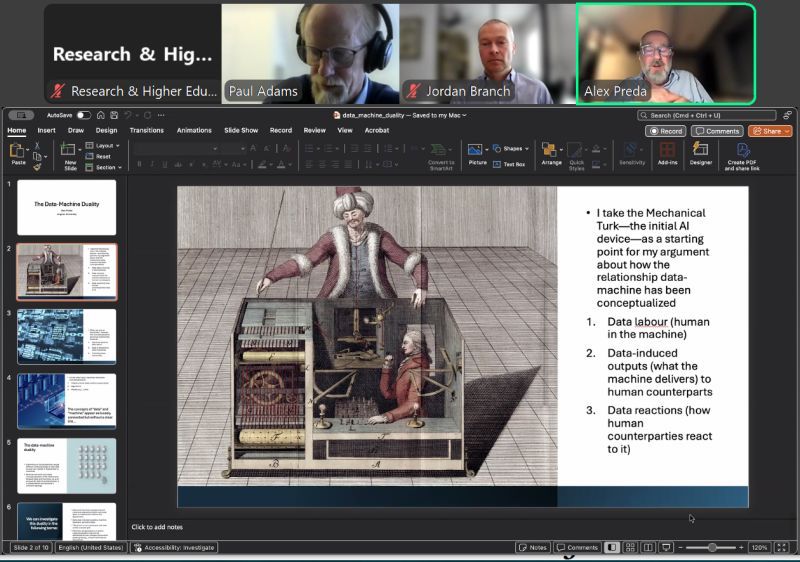The width and height of the screenshot is (800, 562).
Task: Insert a Picture using the Picture icon
Action: [475, 150]
